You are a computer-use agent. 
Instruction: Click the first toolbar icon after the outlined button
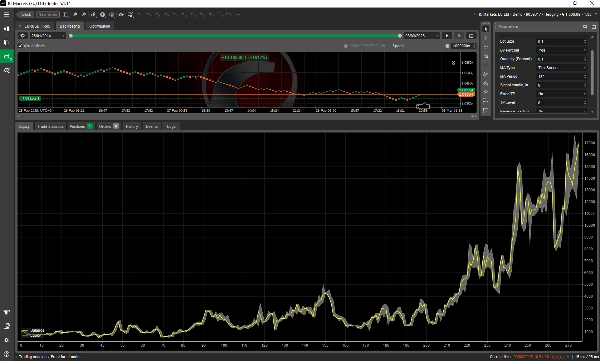[x=66, y=15]
